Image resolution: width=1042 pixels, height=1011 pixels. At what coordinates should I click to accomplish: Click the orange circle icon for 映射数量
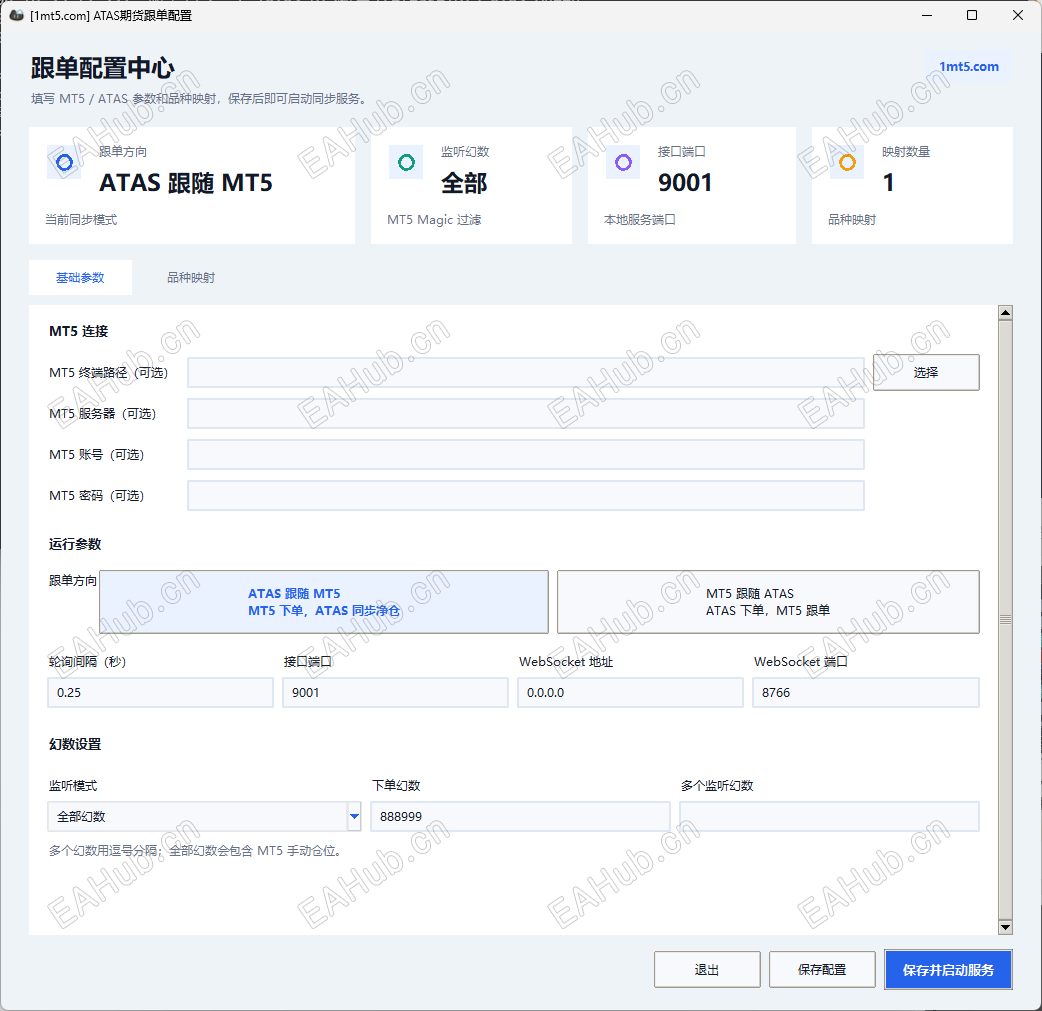pyautogui.click(x=847, y=162)
